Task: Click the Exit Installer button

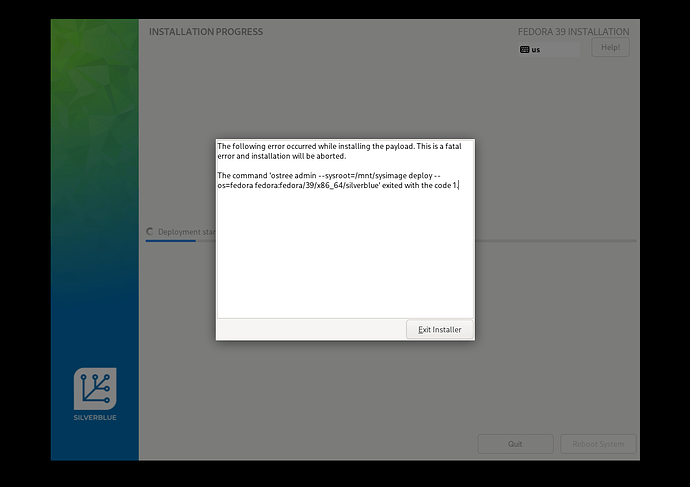Action: 439,330
